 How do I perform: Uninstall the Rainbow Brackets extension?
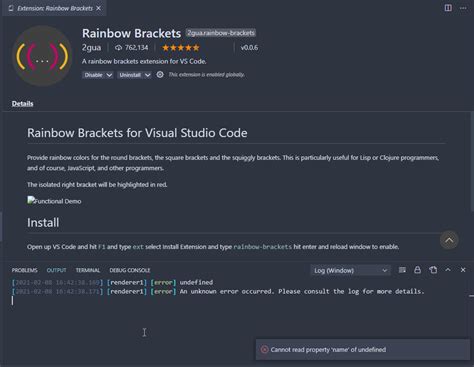click(x=130, y=75)
